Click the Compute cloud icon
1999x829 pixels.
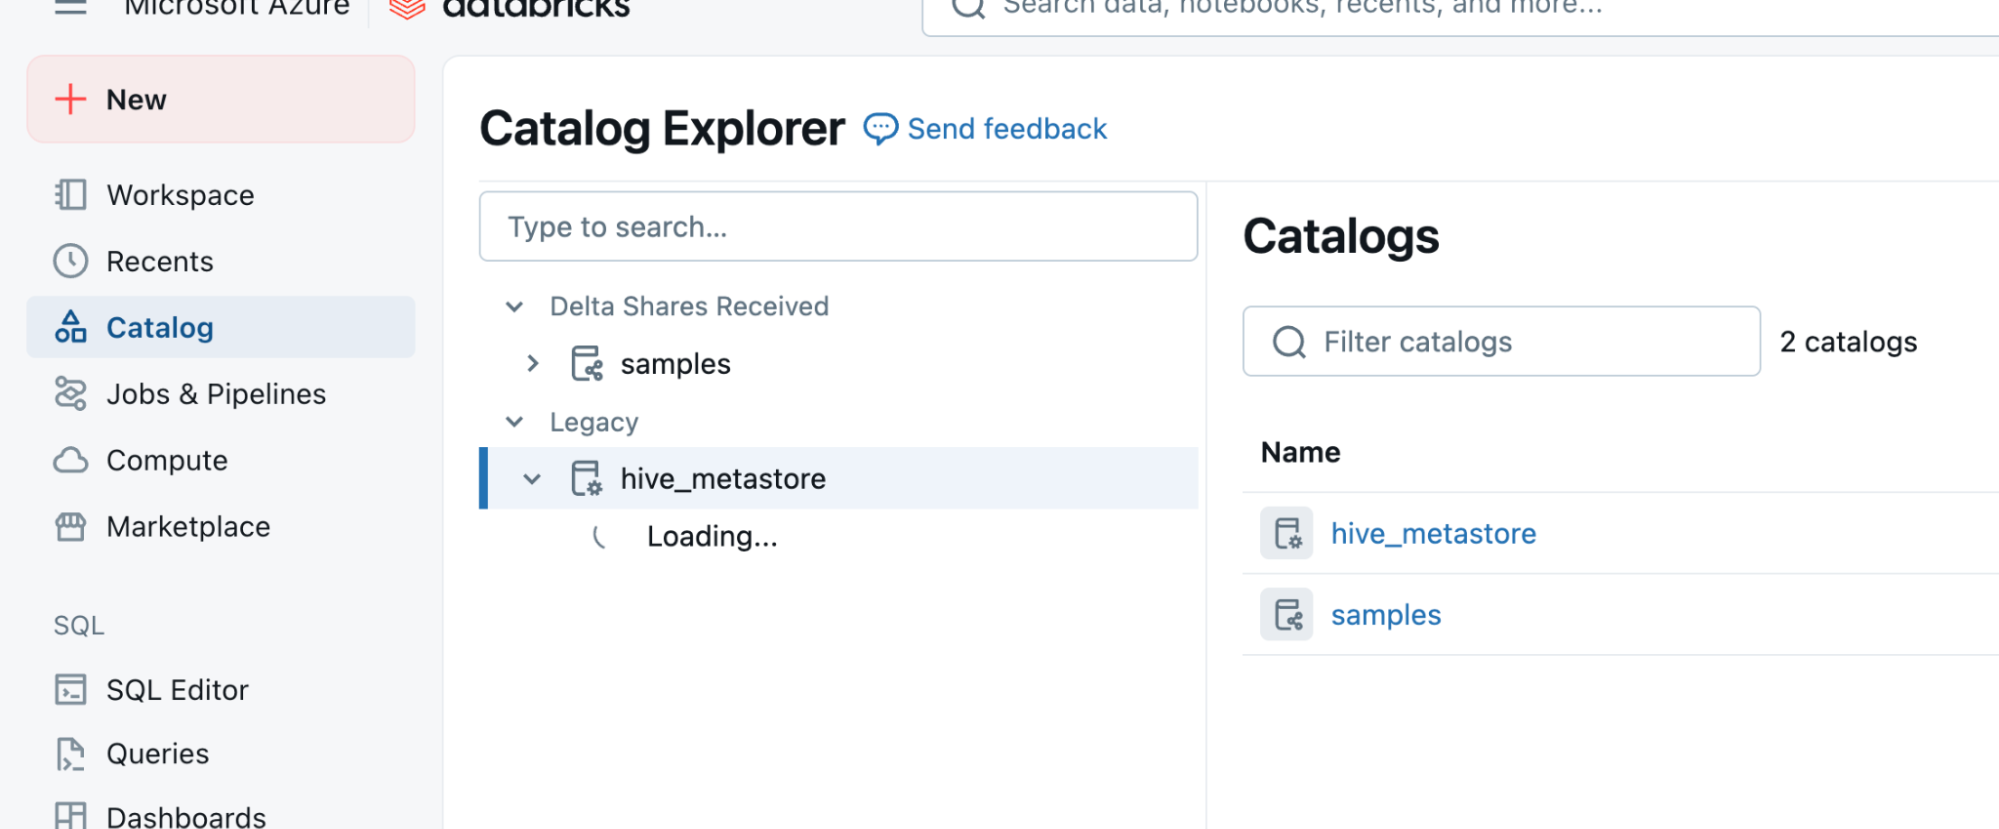(70, 460)
